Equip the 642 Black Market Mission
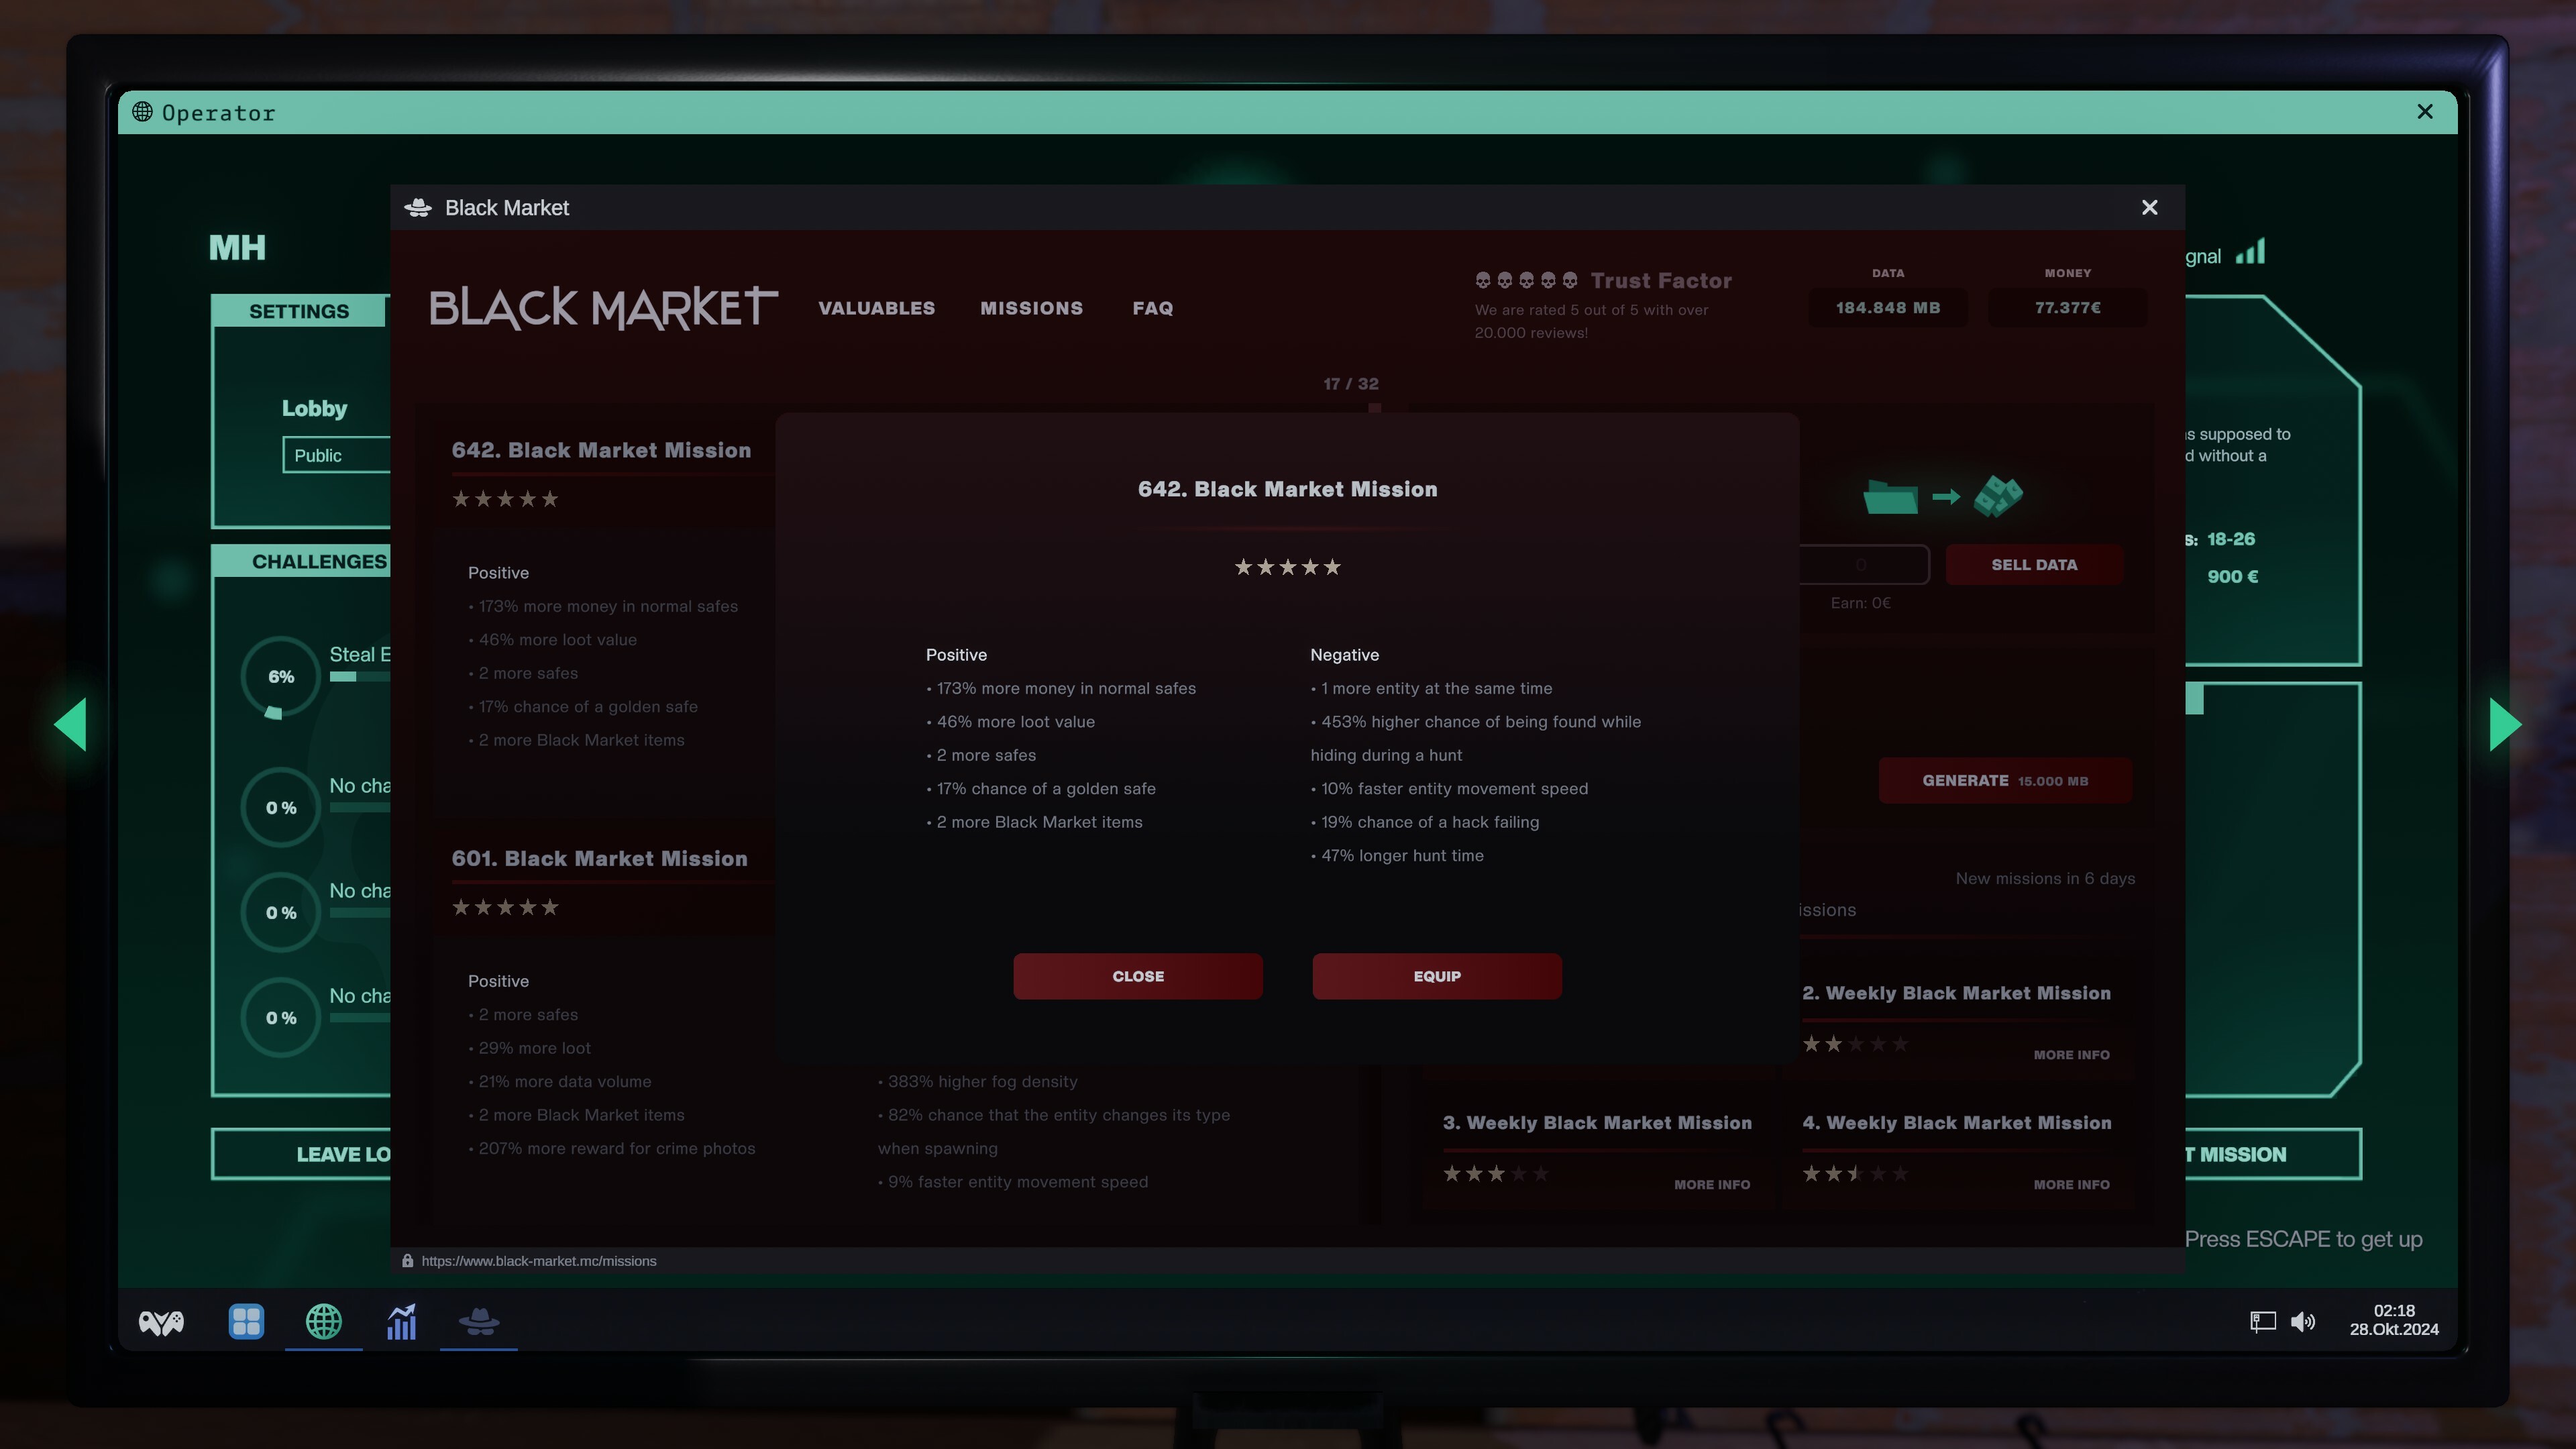 1436,976
